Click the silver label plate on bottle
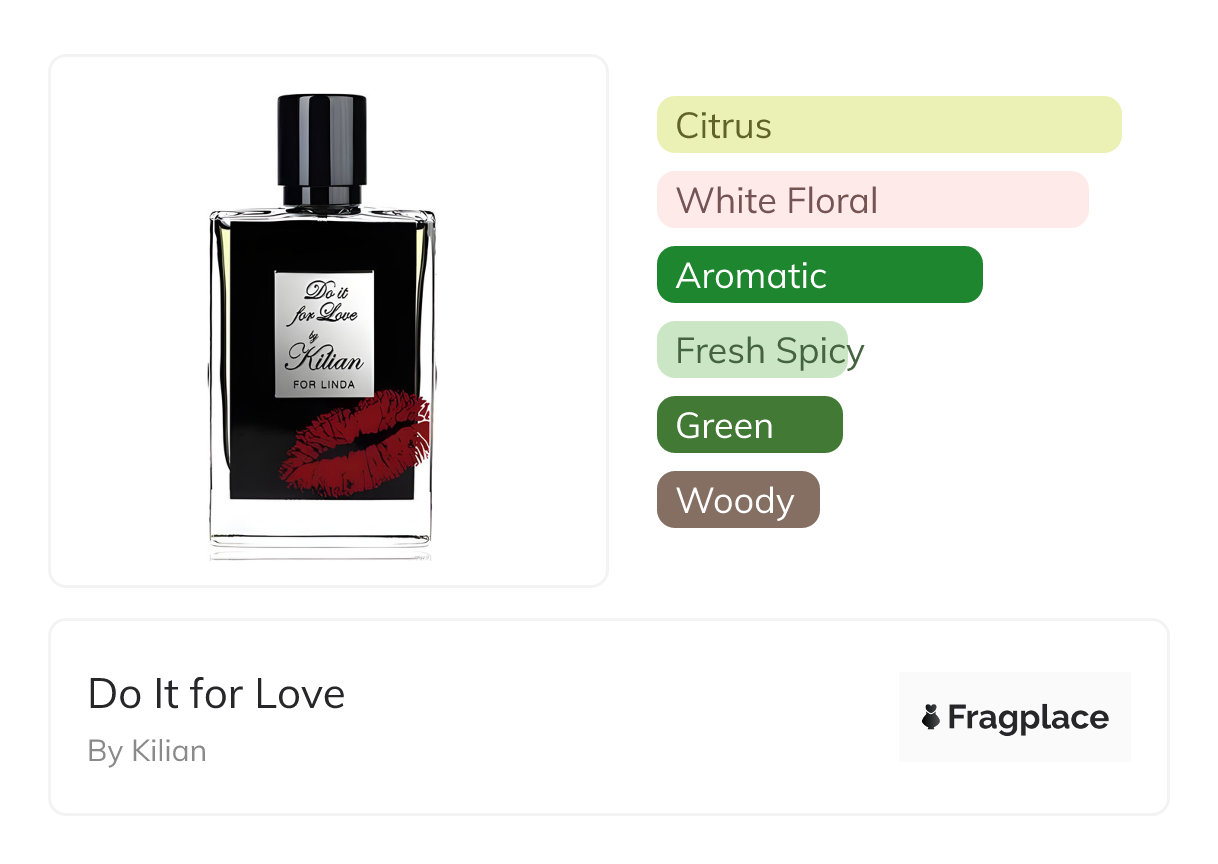The width and height of the screenshot is (1218, 864). click(x=325, y=333)
